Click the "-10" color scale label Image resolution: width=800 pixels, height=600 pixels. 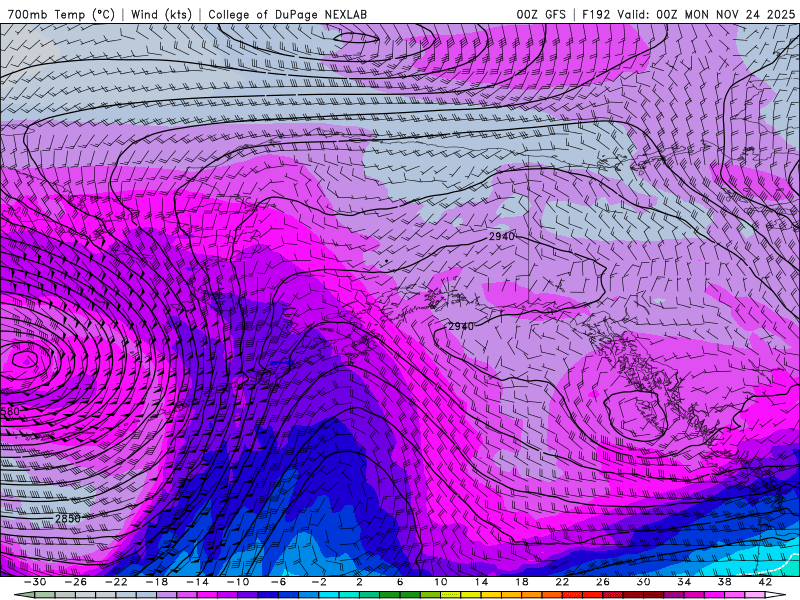click(238, 582)
